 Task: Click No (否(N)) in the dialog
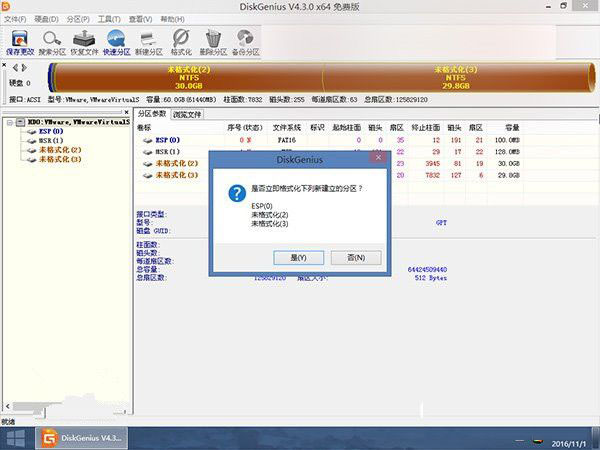point(356,258)
